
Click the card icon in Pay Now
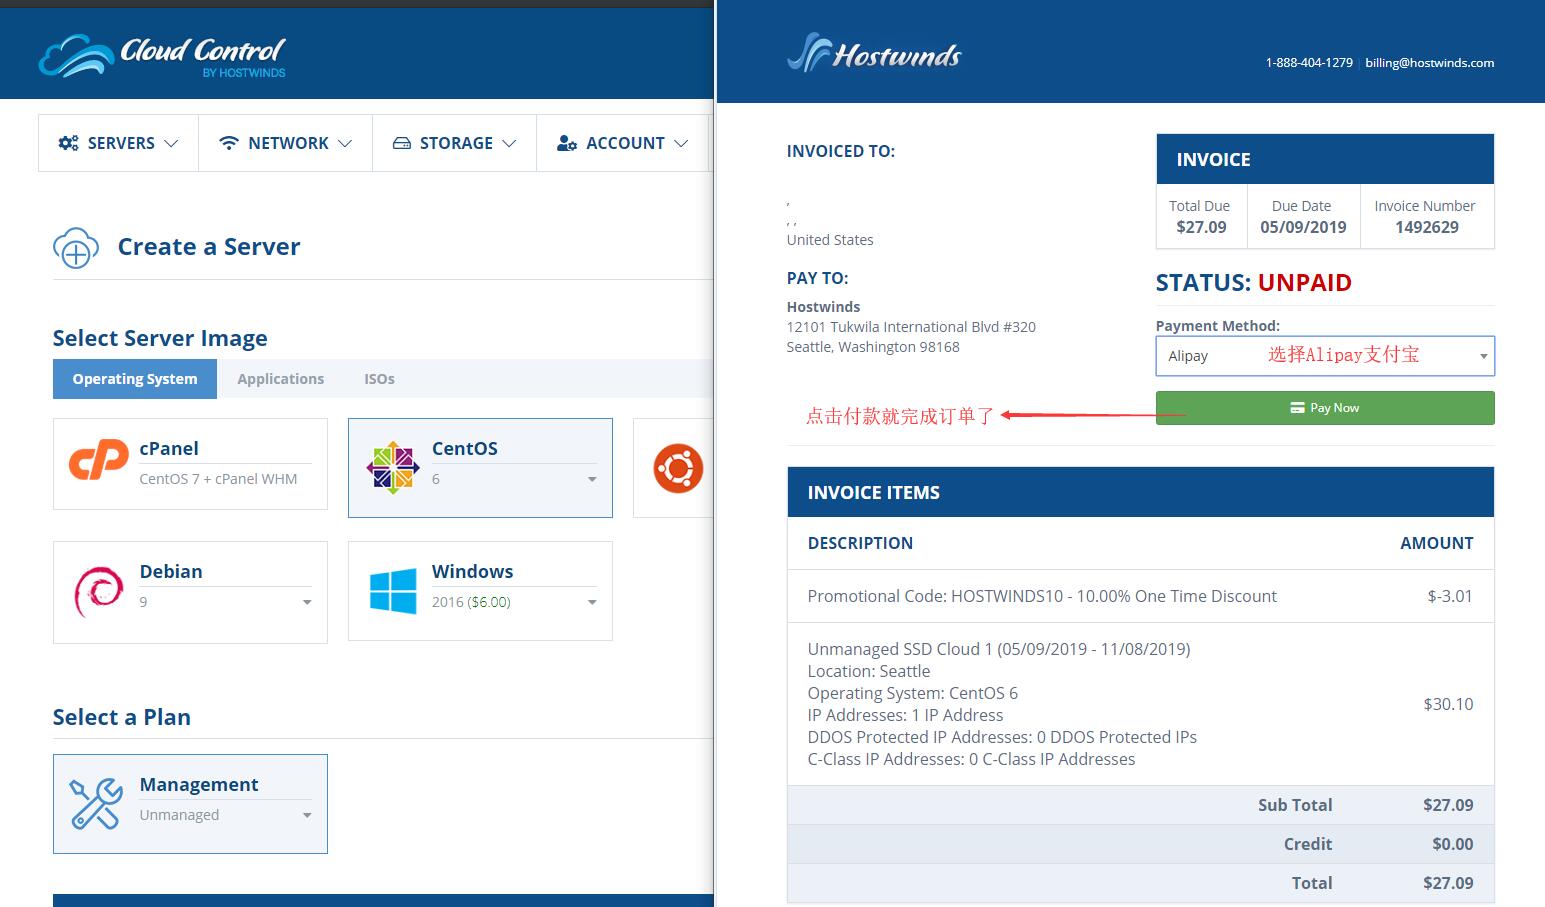(x=1297, y=408)
